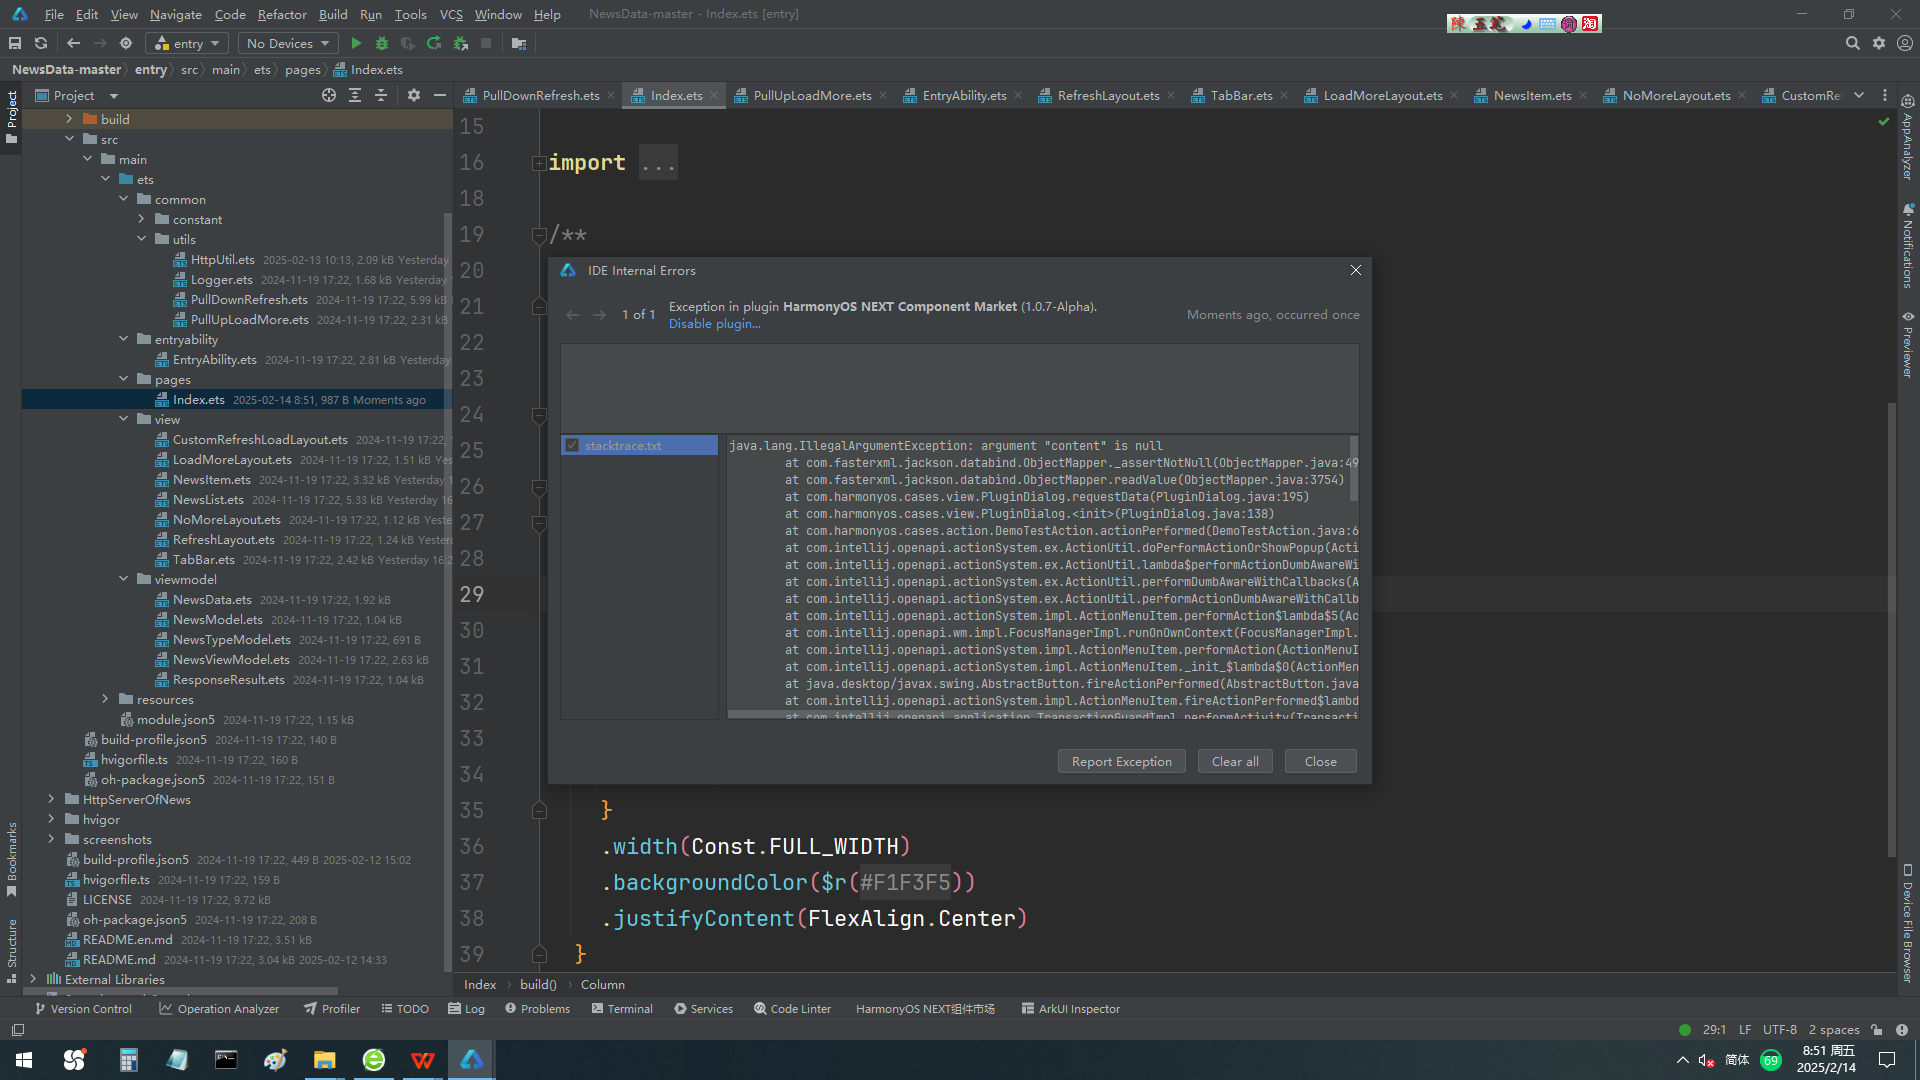Click the Disable plugin link

tap(714, 324)
